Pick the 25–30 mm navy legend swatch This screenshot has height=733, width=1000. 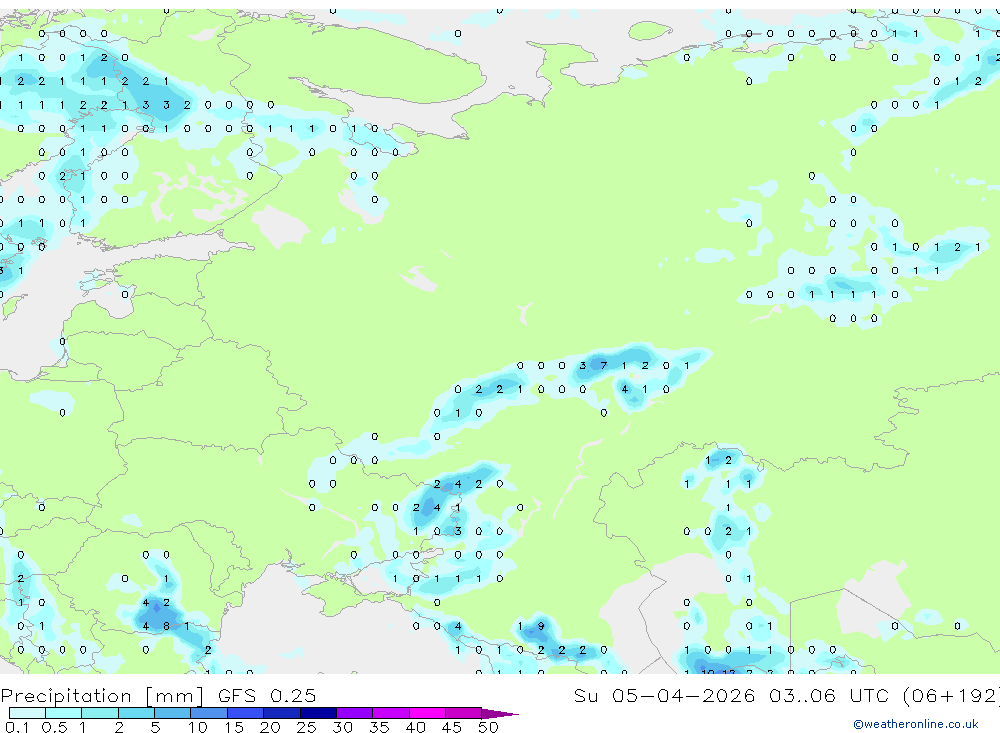click(318, 713)
